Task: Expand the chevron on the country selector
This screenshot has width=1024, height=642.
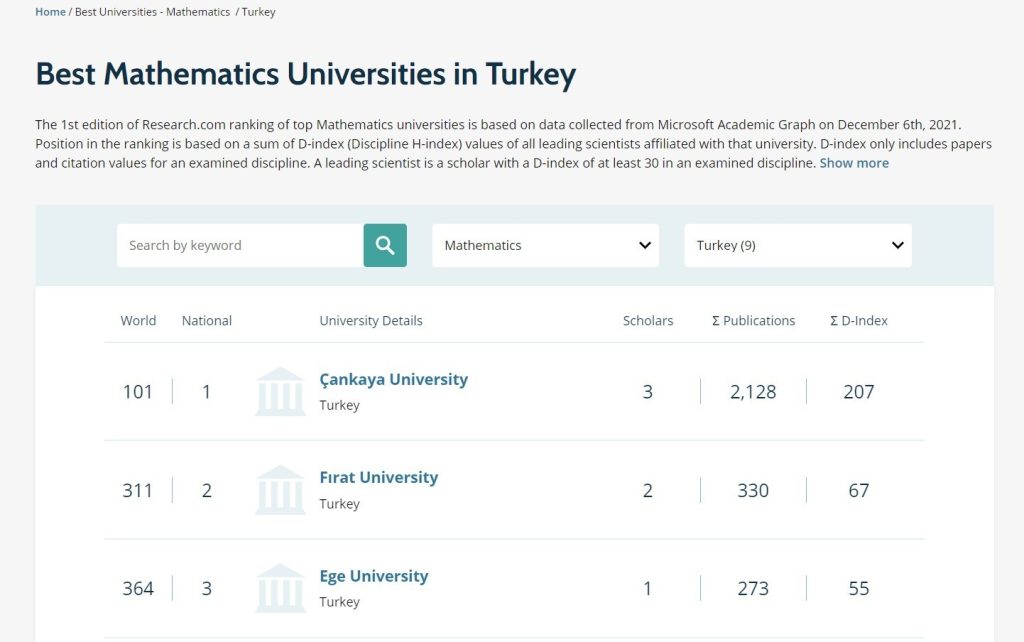Action: pos(895,245)
